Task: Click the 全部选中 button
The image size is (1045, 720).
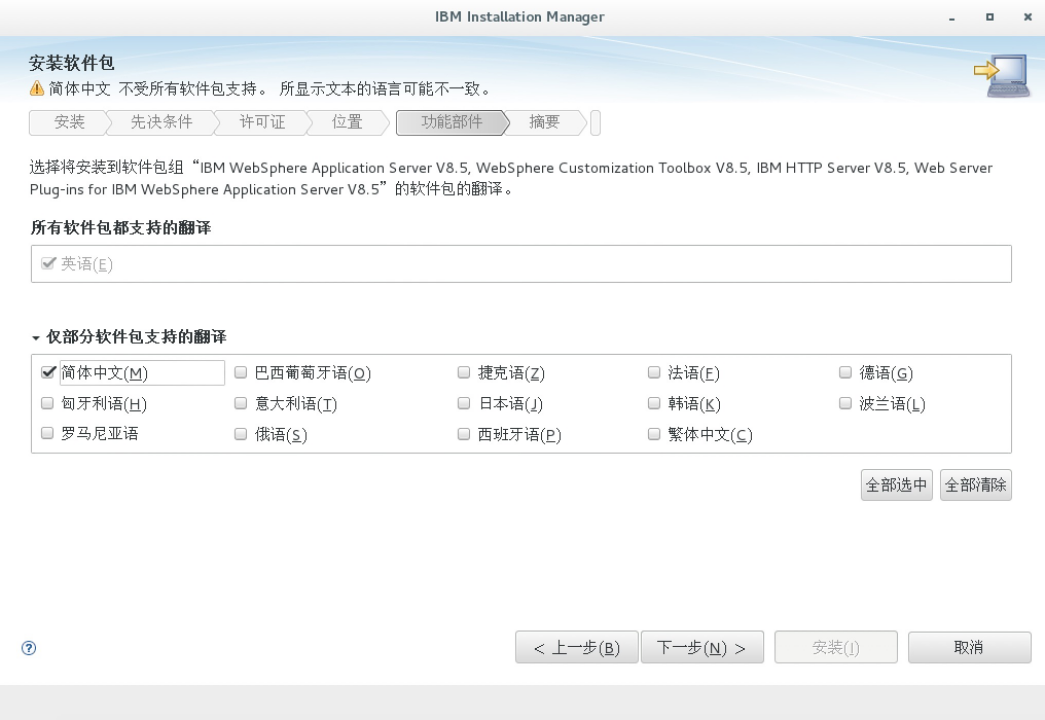Action: point(896,485)
